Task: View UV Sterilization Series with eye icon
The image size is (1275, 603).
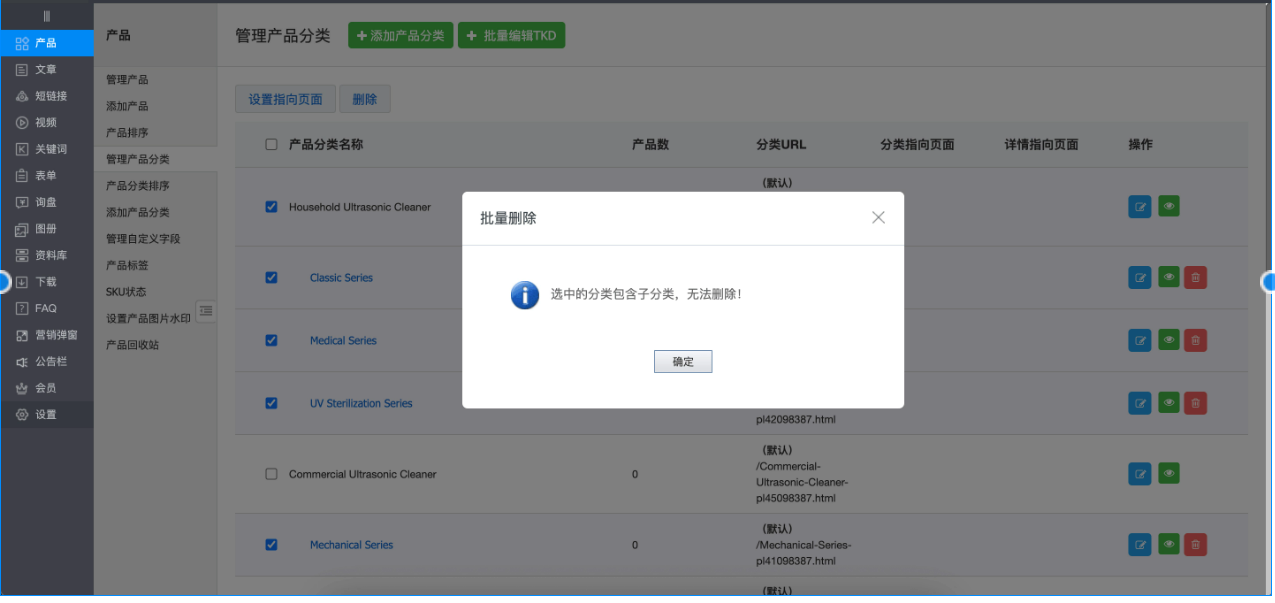Action: click(x=1168, y=404)
